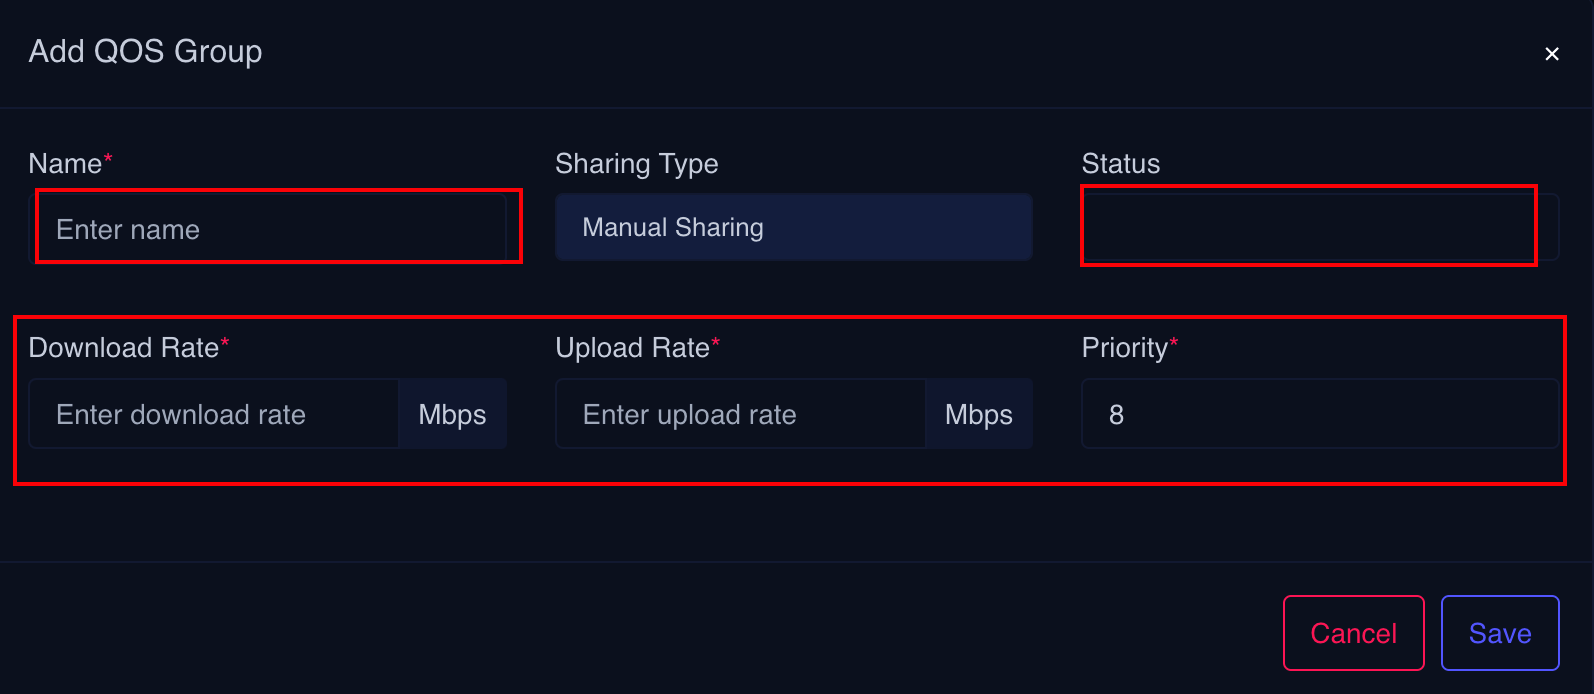Click the Status label

(x=1120, y=164)
